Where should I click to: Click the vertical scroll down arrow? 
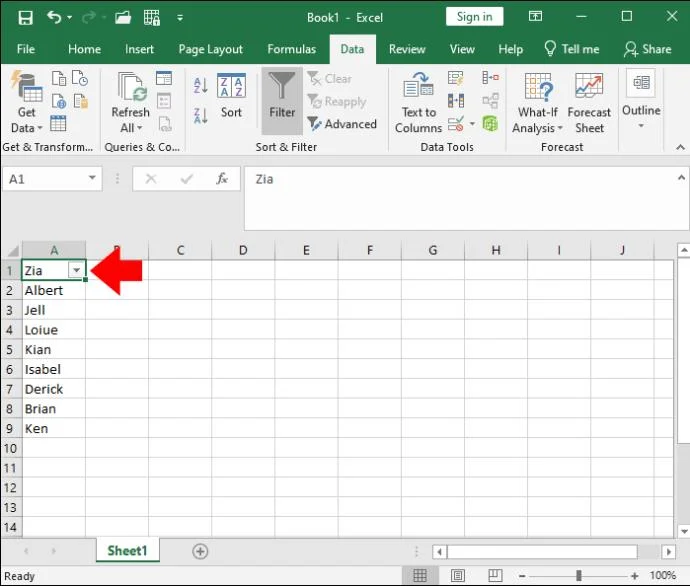684,531
